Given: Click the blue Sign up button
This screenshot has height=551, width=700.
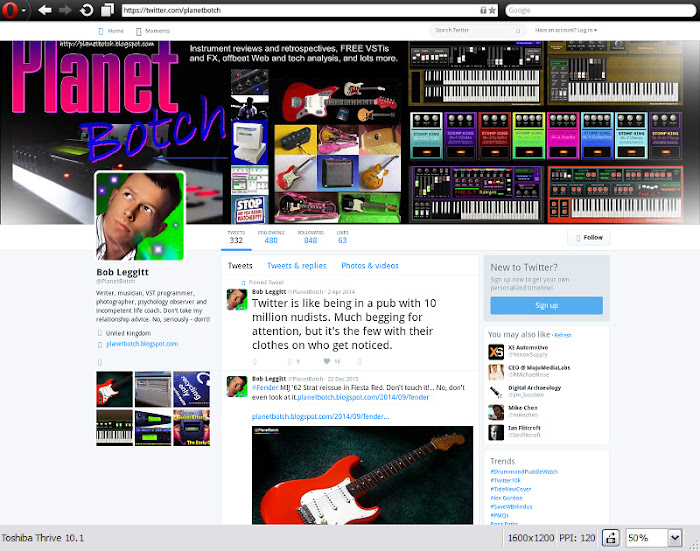Looking at the screenshot, I should [546, 306].
